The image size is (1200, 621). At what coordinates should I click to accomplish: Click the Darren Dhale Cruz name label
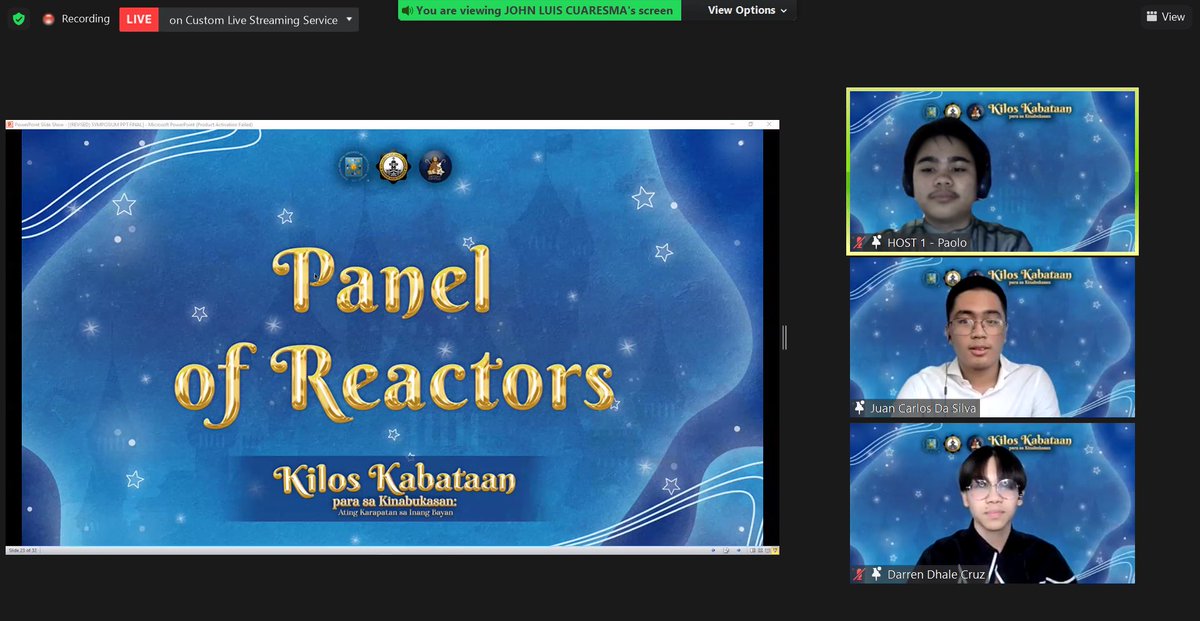point(935,574)
